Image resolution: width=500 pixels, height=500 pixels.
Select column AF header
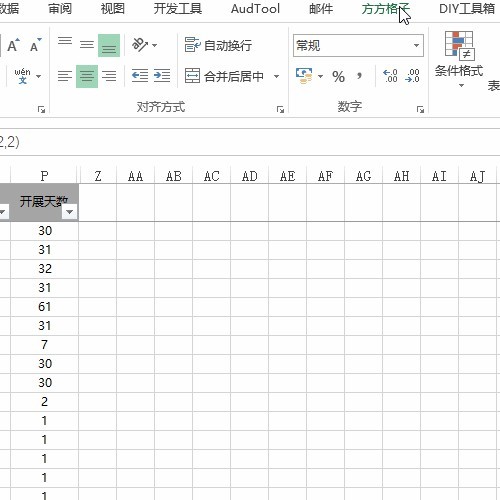click(x=325, y=176)
